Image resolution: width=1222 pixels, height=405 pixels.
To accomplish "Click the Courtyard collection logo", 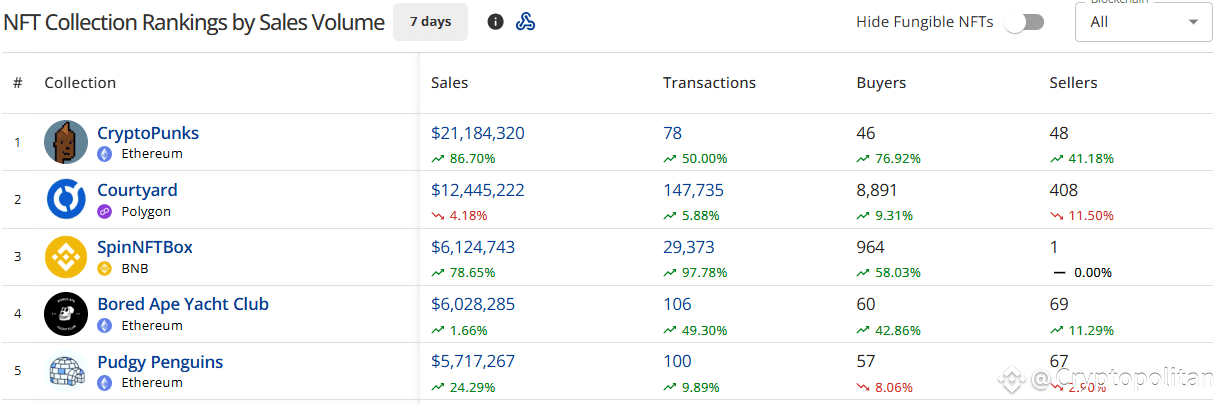I will (x=66, y=199).
